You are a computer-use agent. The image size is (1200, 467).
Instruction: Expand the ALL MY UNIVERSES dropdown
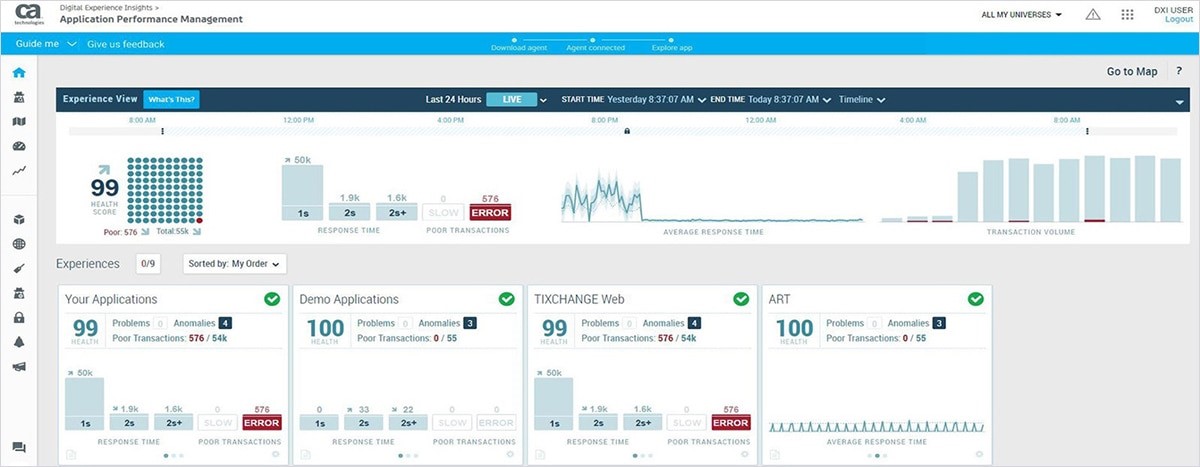(1021, 15)
